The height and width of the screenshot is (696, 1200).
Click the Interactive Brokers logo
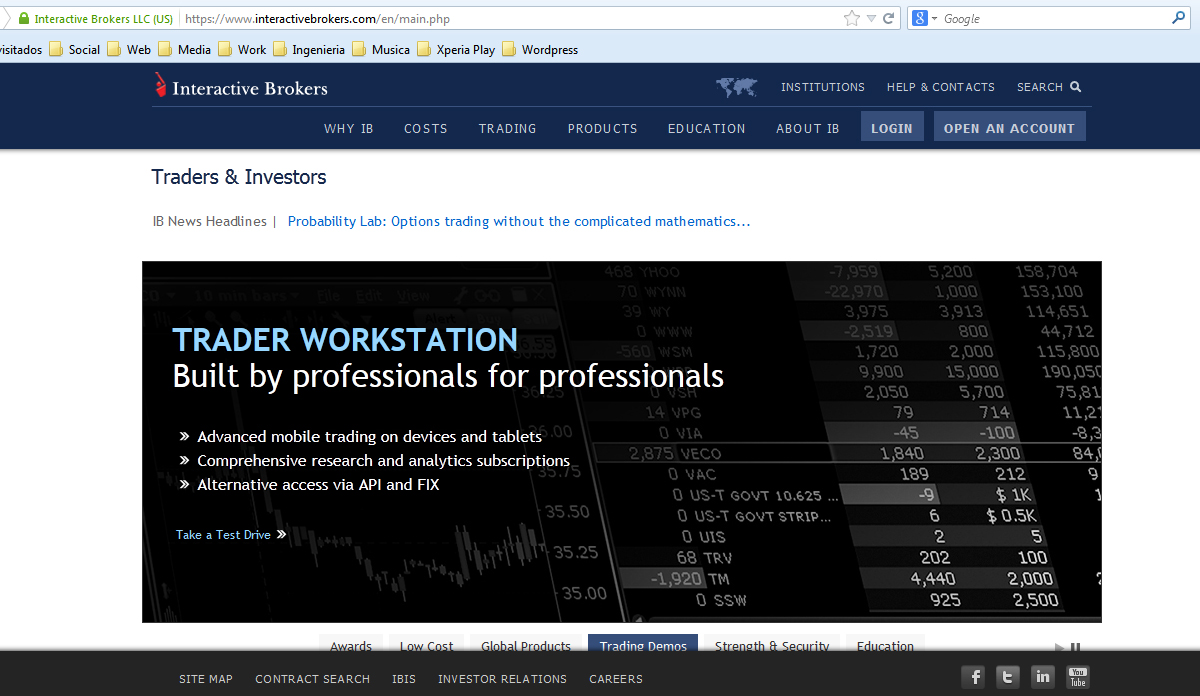(240, 87)
